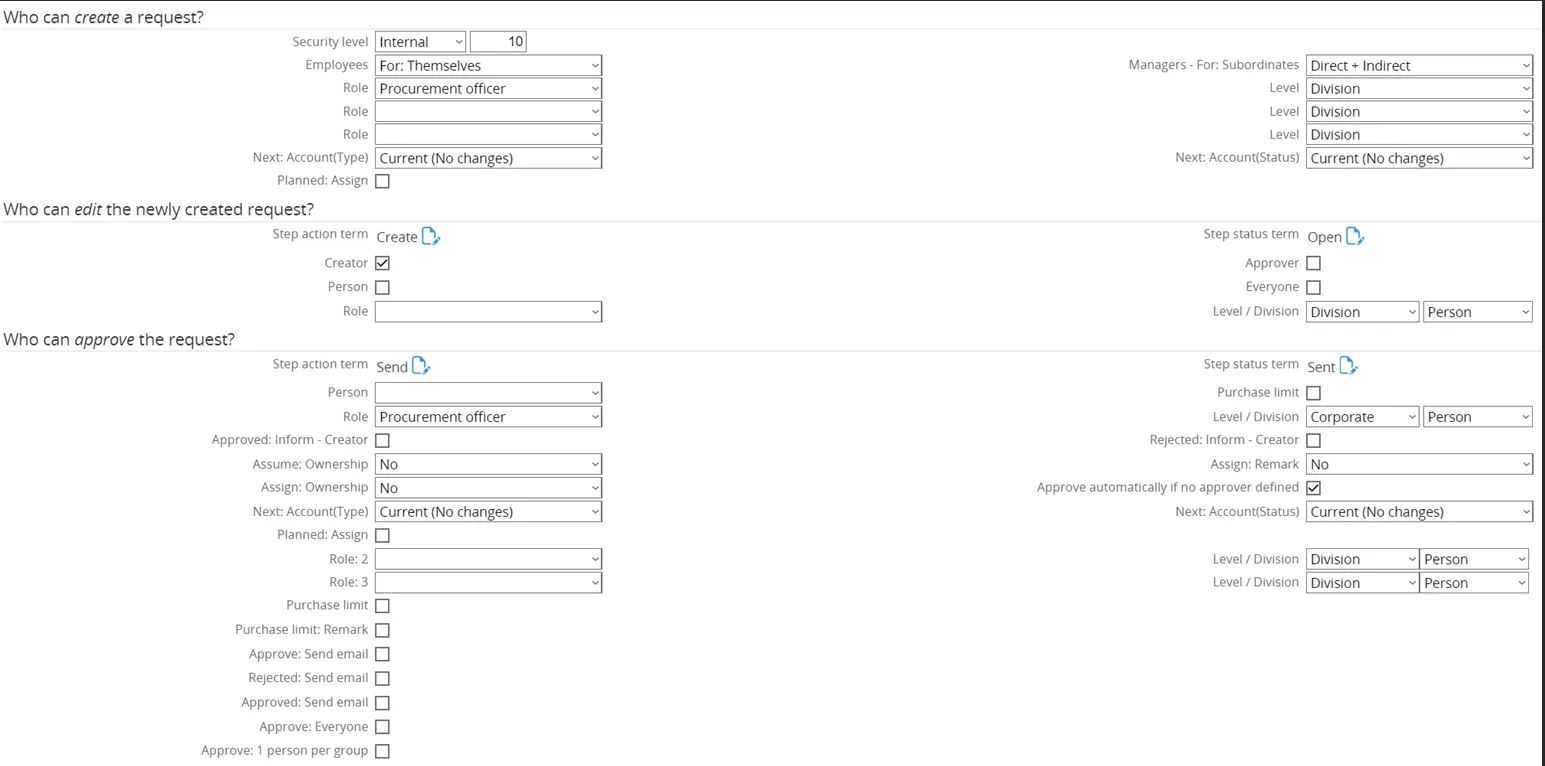Open Managers Direct + Indirect dropdown
Screen dimensions: 1545x766
tap(1419, 66)
